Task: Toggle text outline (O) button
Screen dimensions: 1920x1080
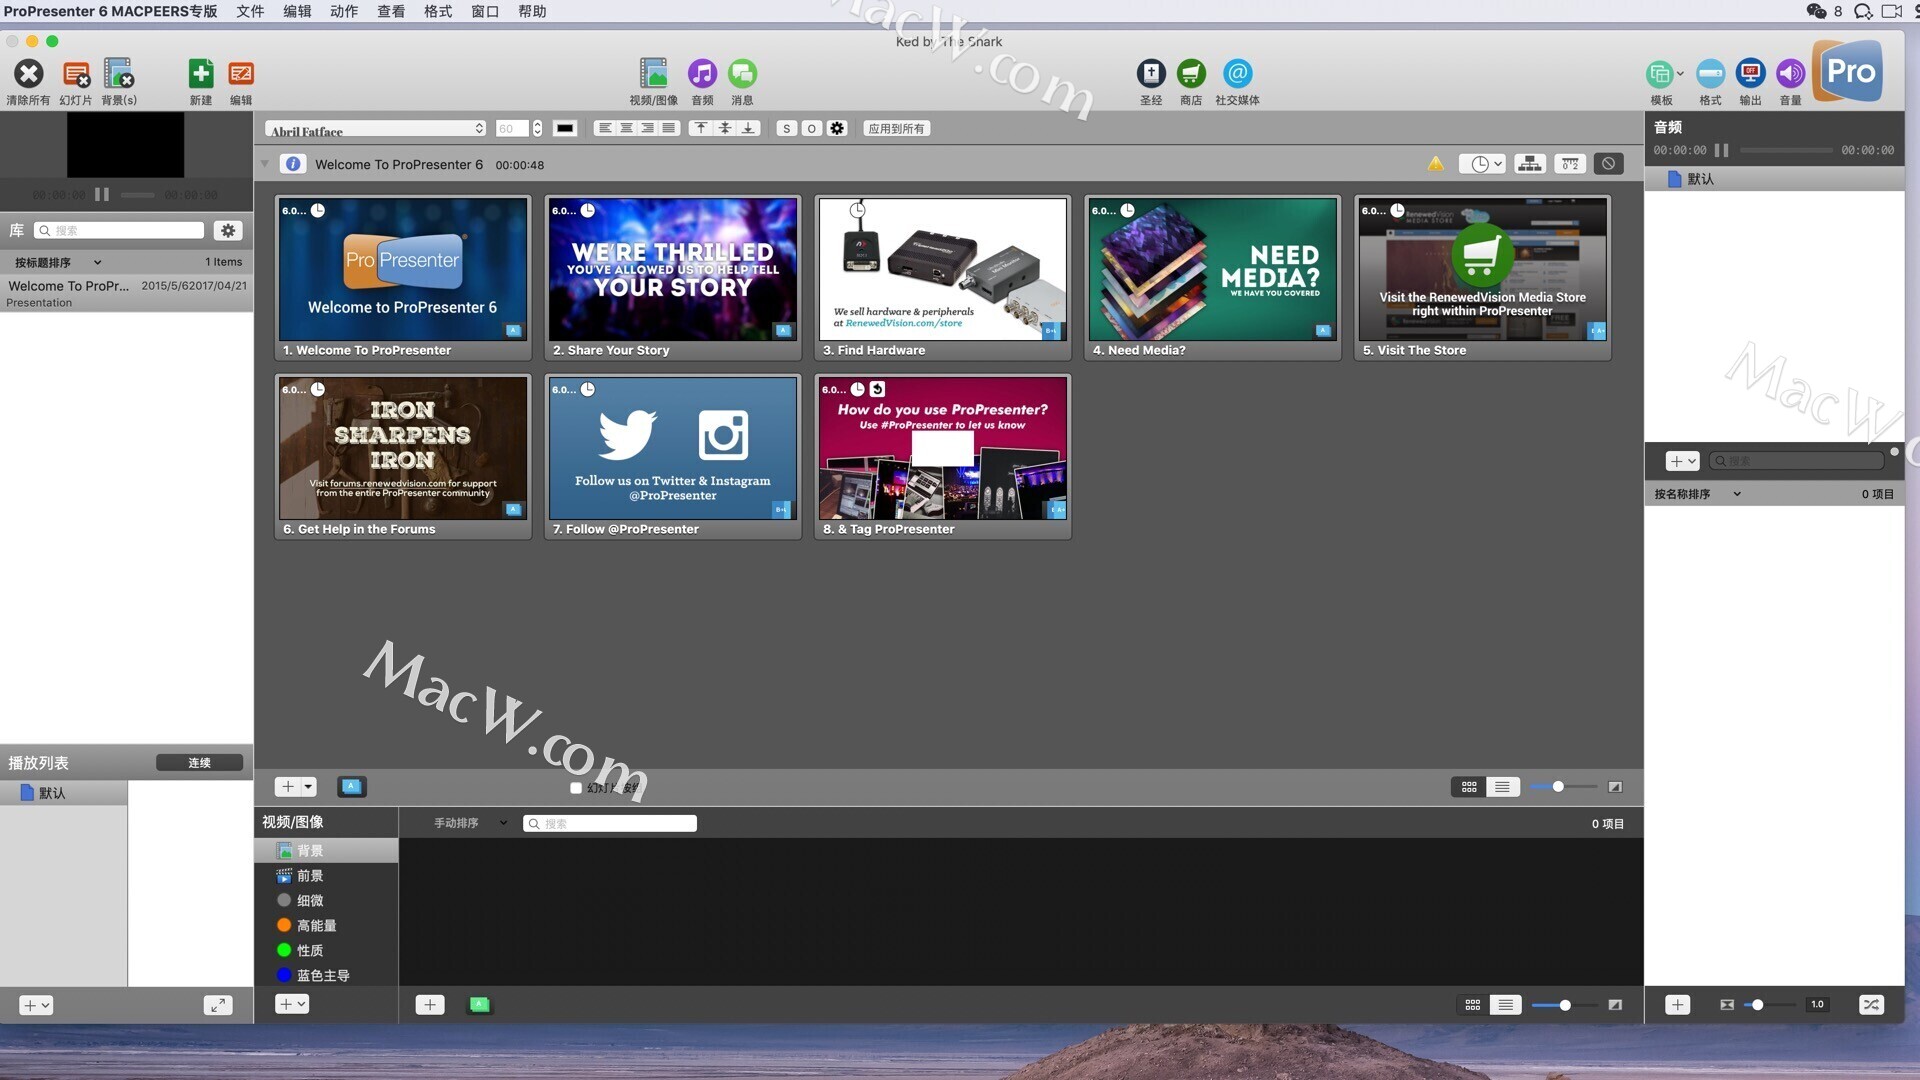Action: tap(811, 128)
